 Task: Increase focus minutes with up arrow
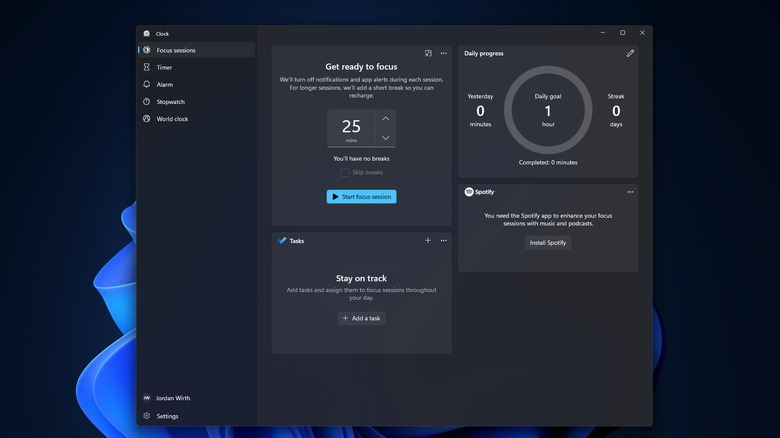(x=386, y=118)
